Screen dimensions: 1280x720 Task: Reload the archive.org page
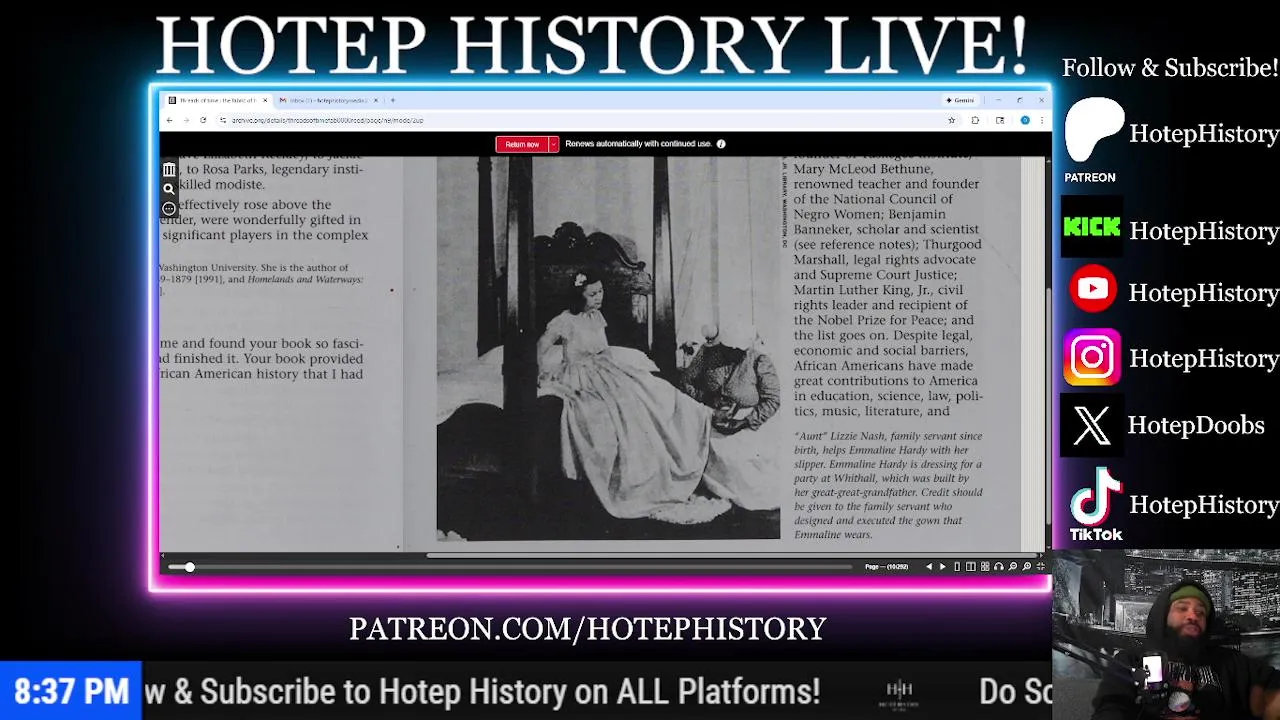coord(203,120)
